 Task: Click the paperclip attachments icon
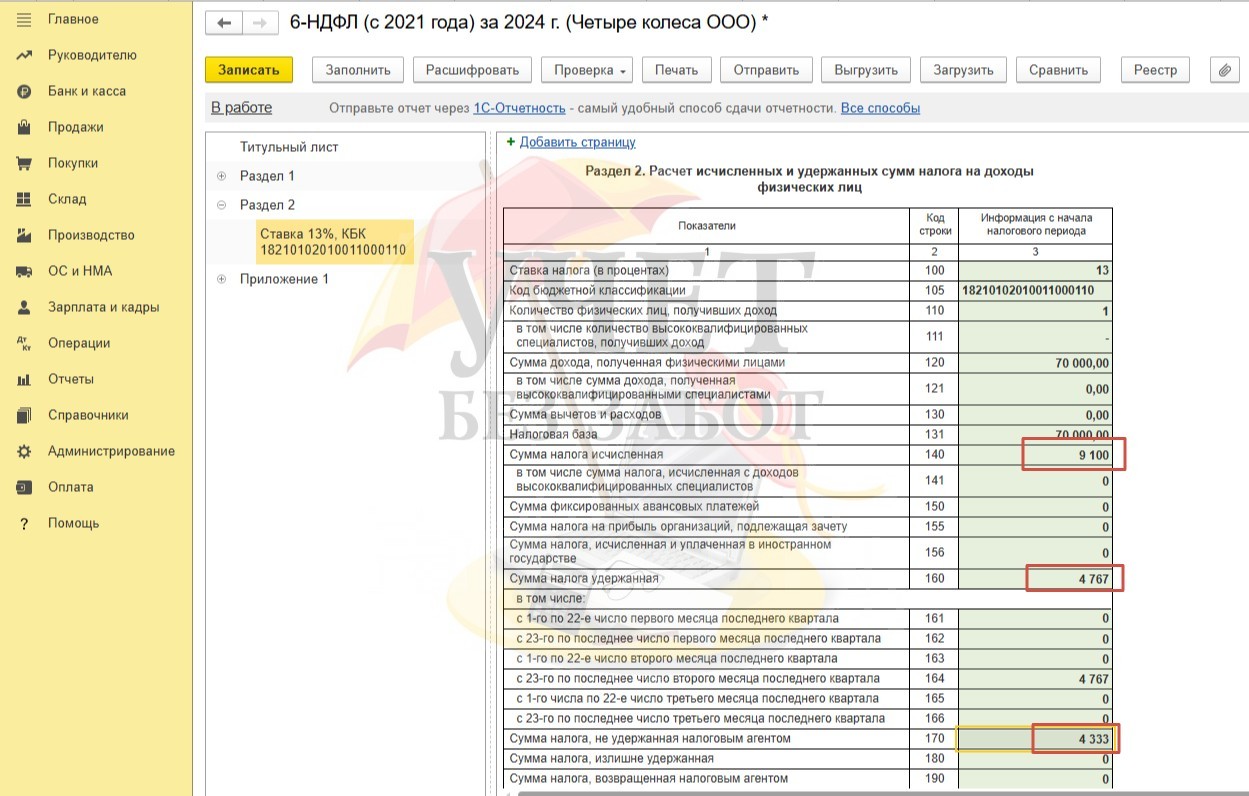1224,70
